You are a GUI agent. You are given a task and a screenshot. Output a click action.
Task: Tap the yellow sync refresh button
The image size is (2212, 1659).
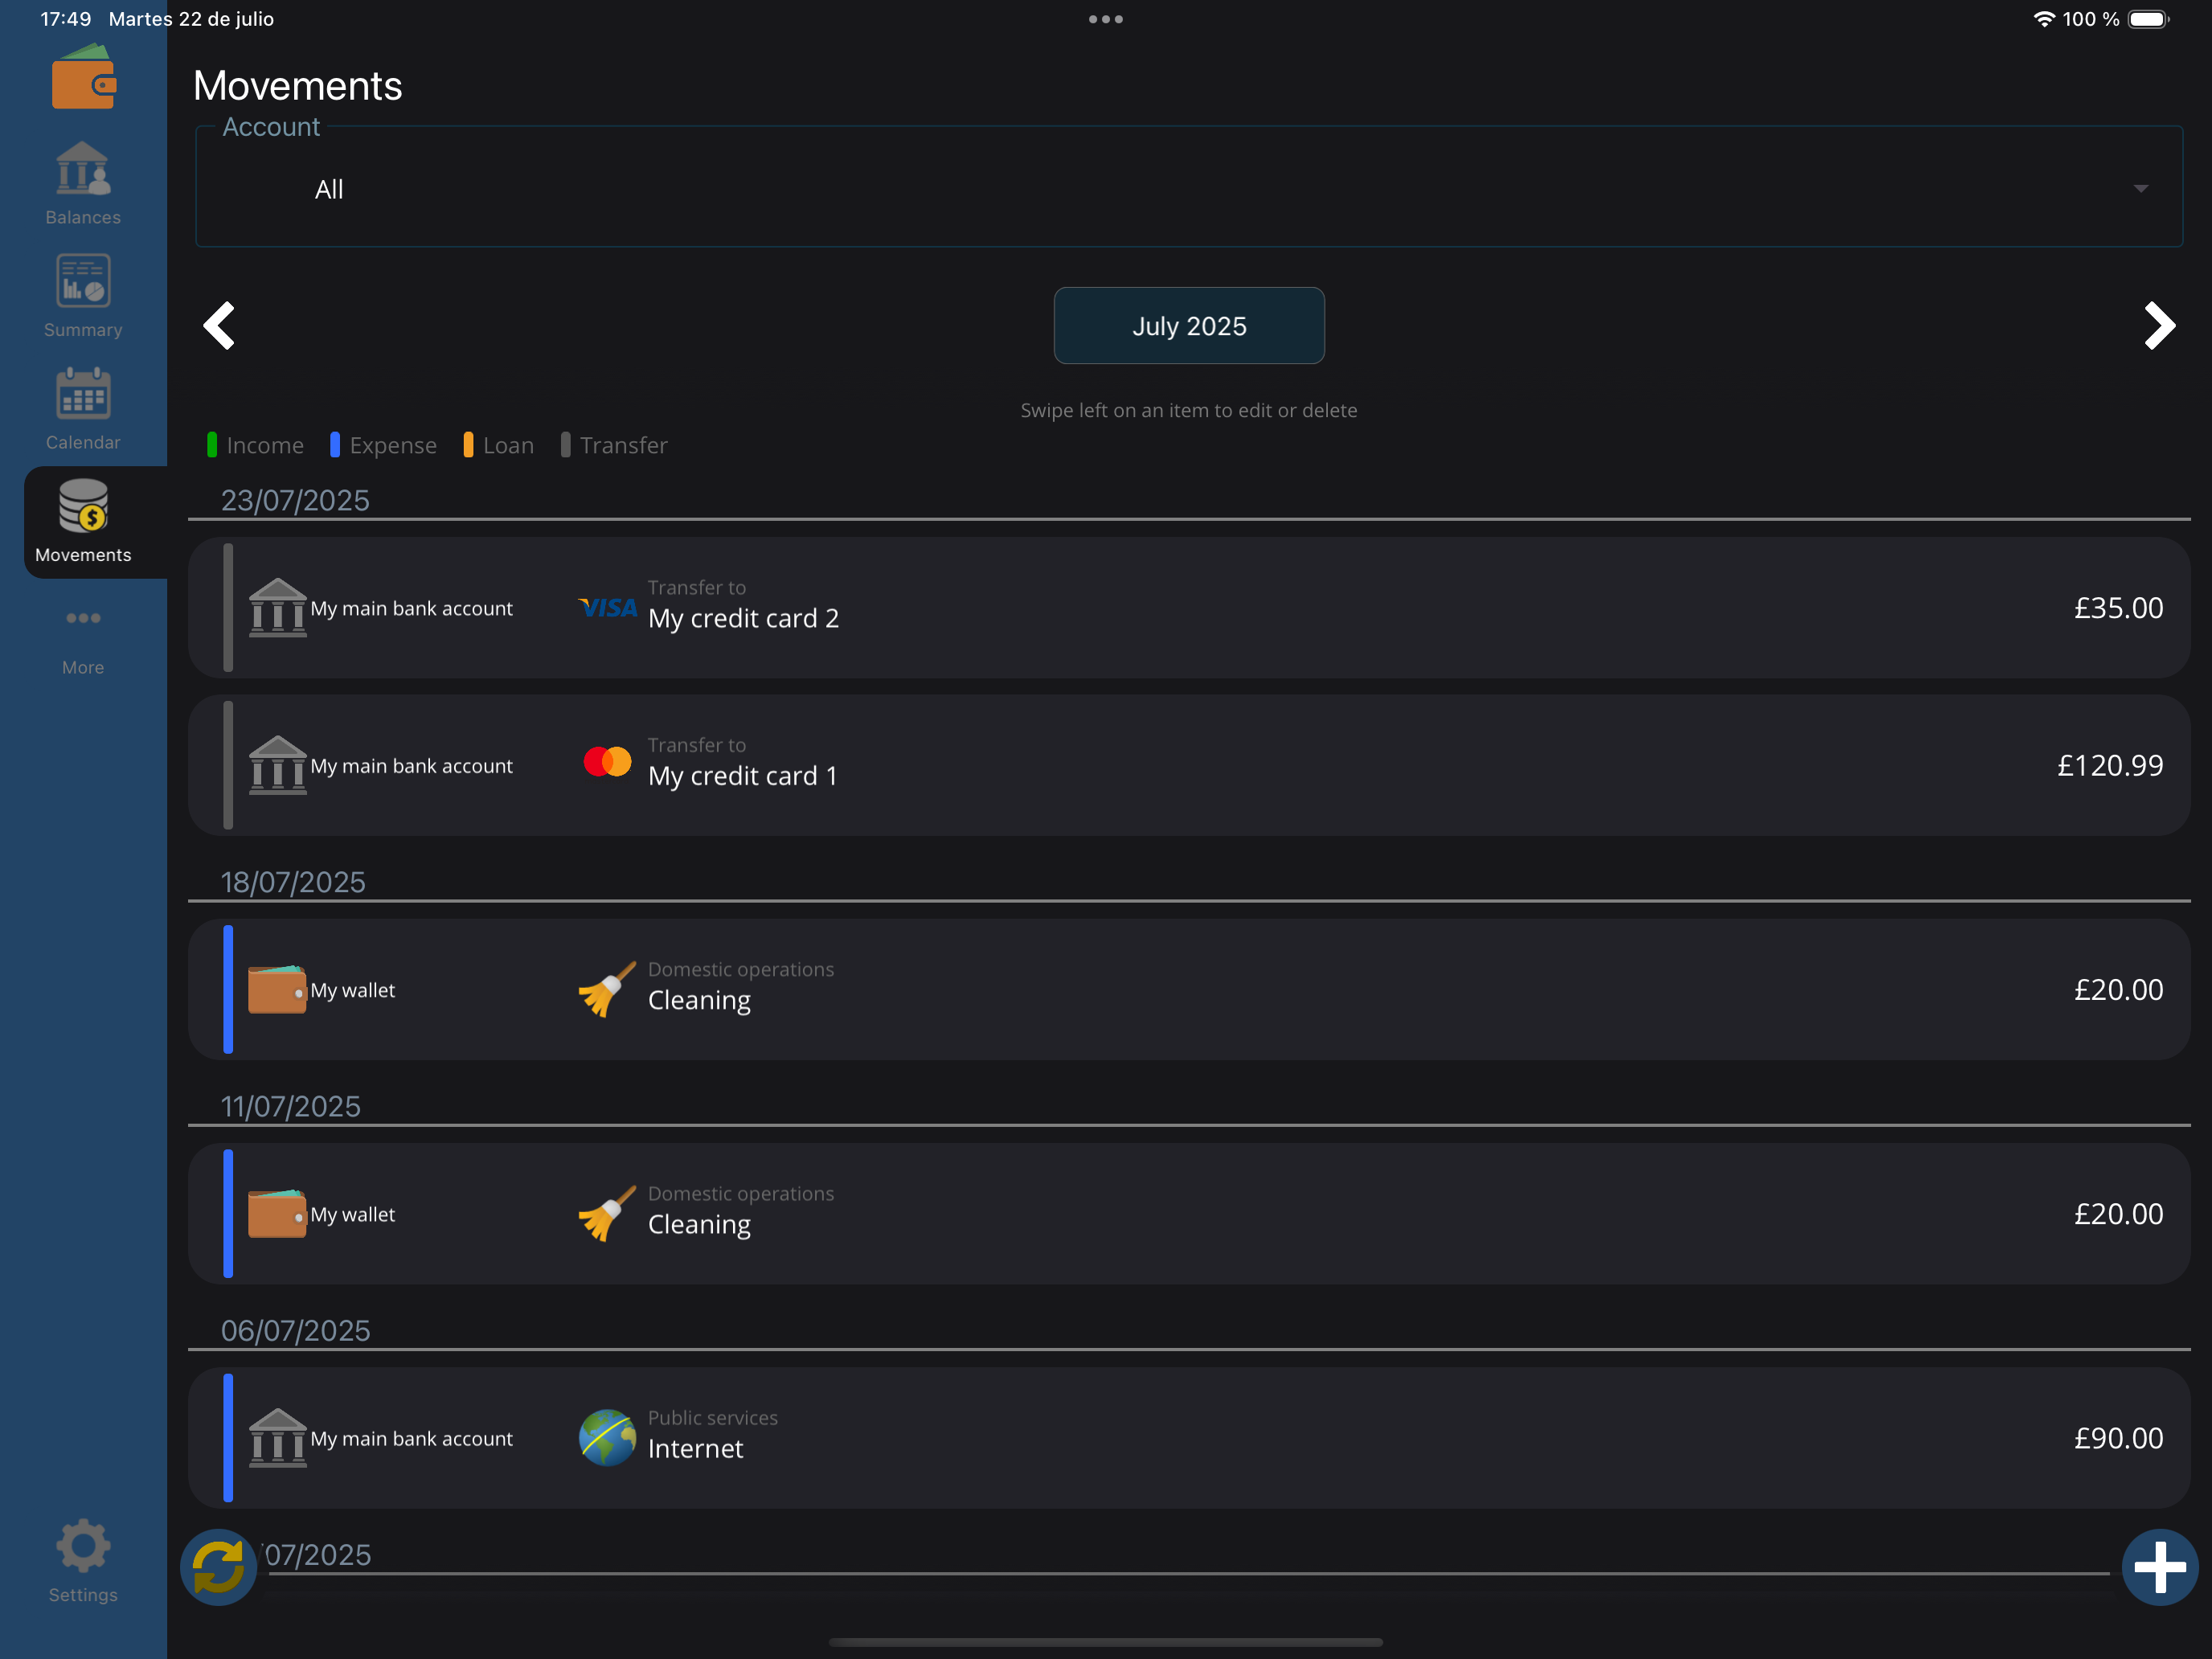point(218,1566)
